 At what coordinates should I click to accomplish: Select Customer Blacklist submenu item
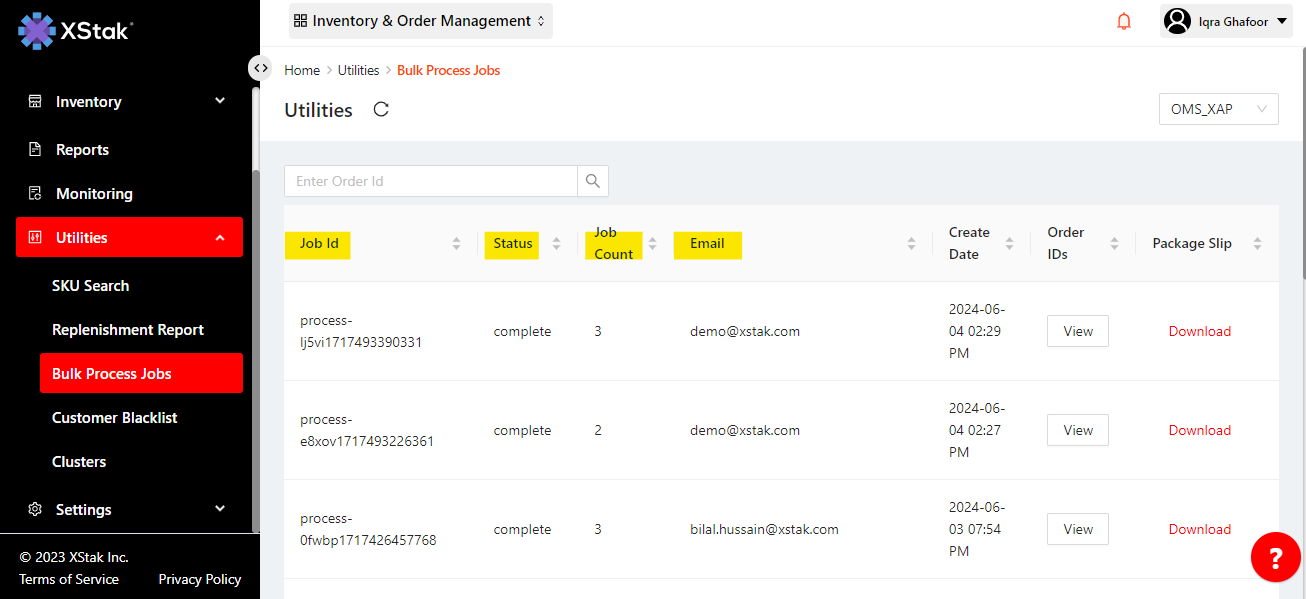[x=114, y=418]
